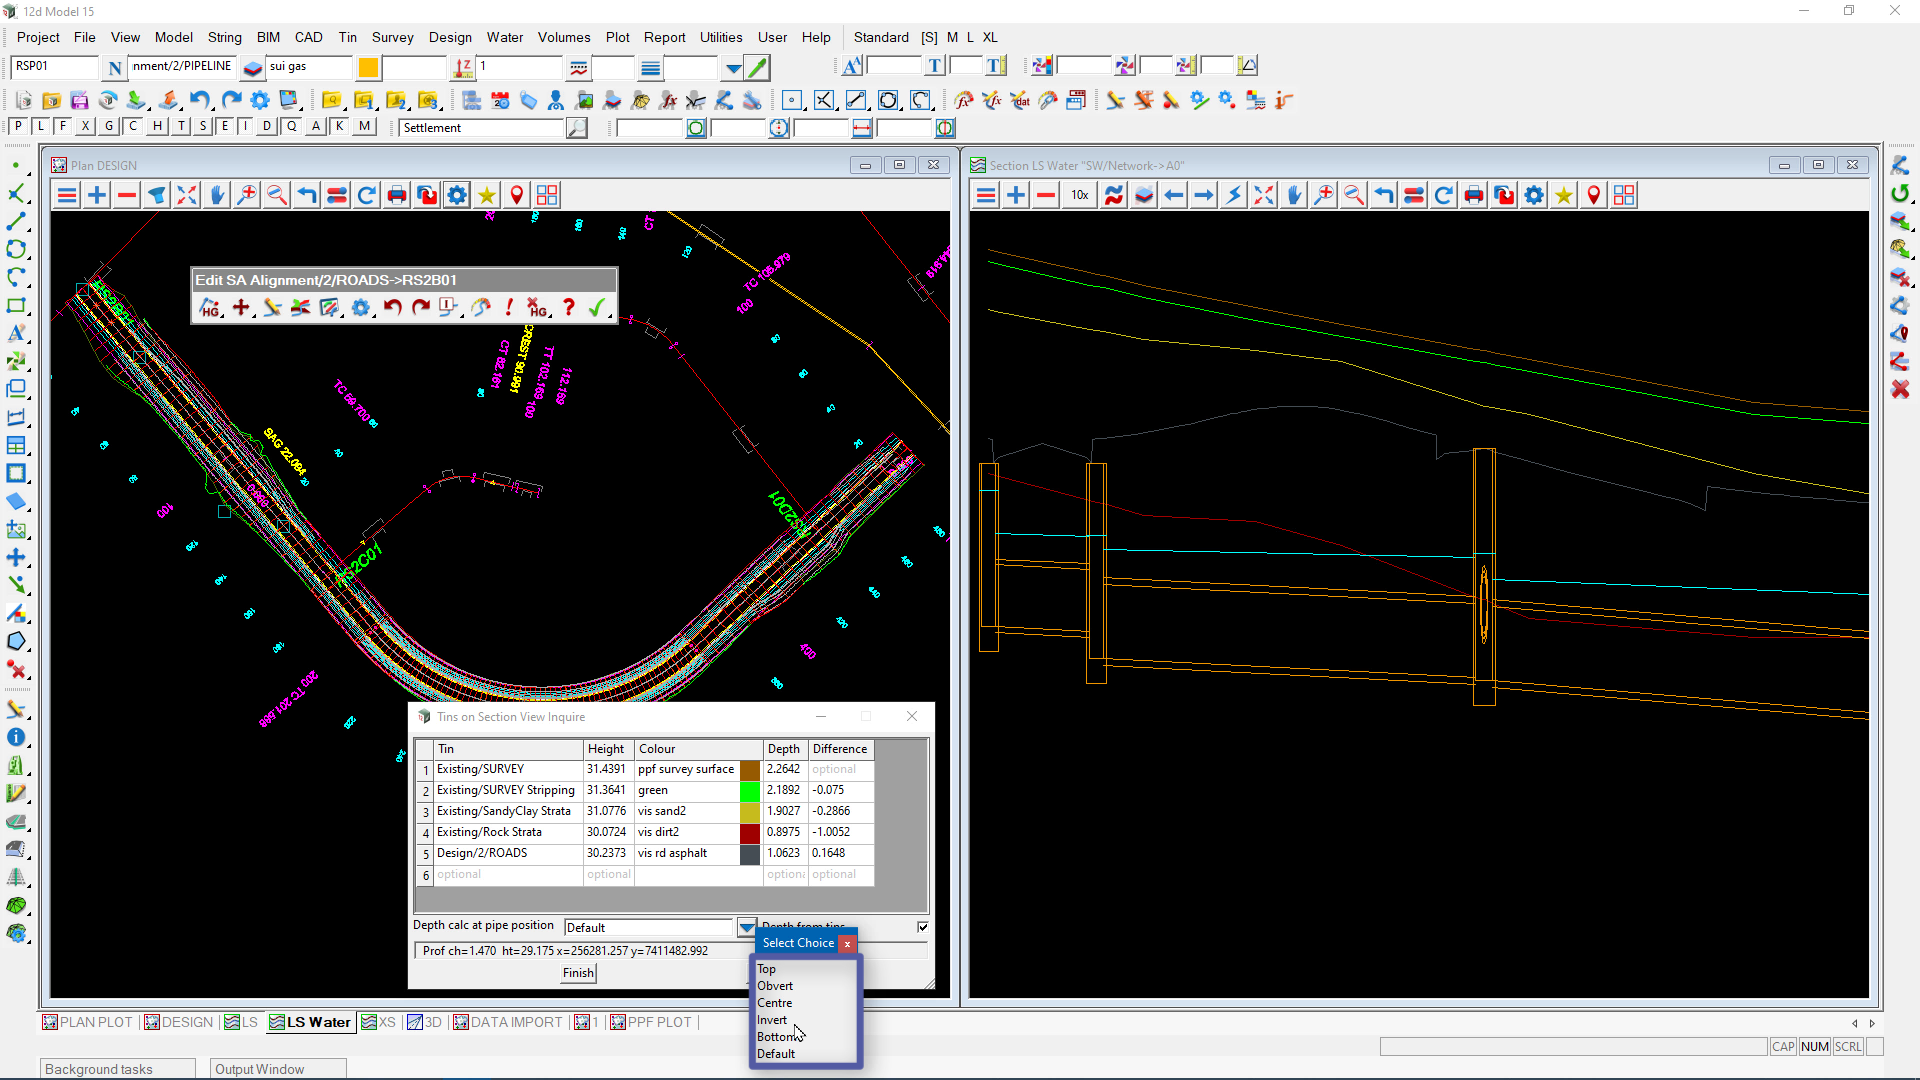The image size is (1920, 1080).
Task: Switch to the XS view tab
Action: (379, 1022)
